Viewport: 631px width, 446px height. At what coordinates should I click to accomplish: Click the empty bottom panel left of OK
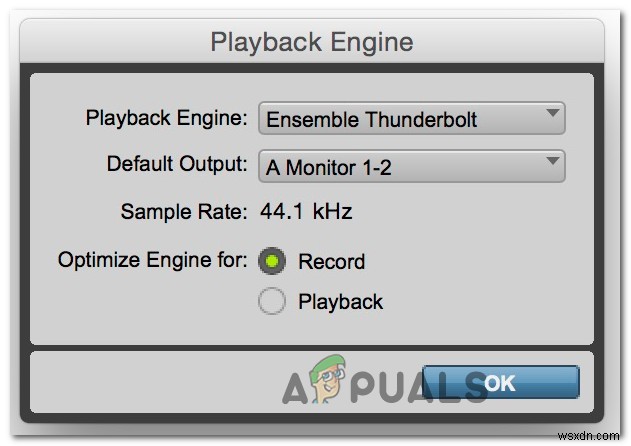pyautogui.click(x=150, y=383)
